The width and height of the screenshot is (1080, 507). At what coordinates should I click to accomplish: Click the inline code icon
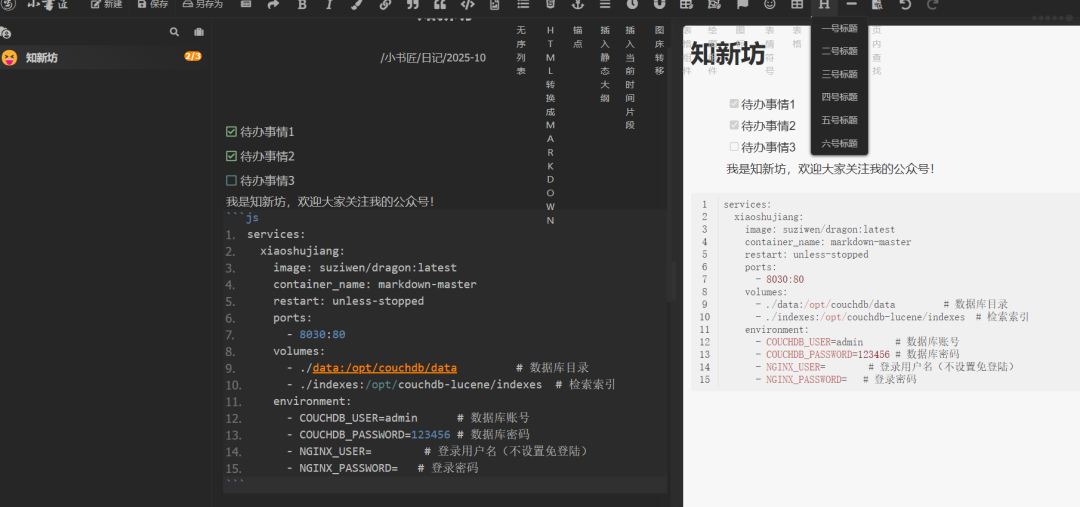[x=467, y=5]
